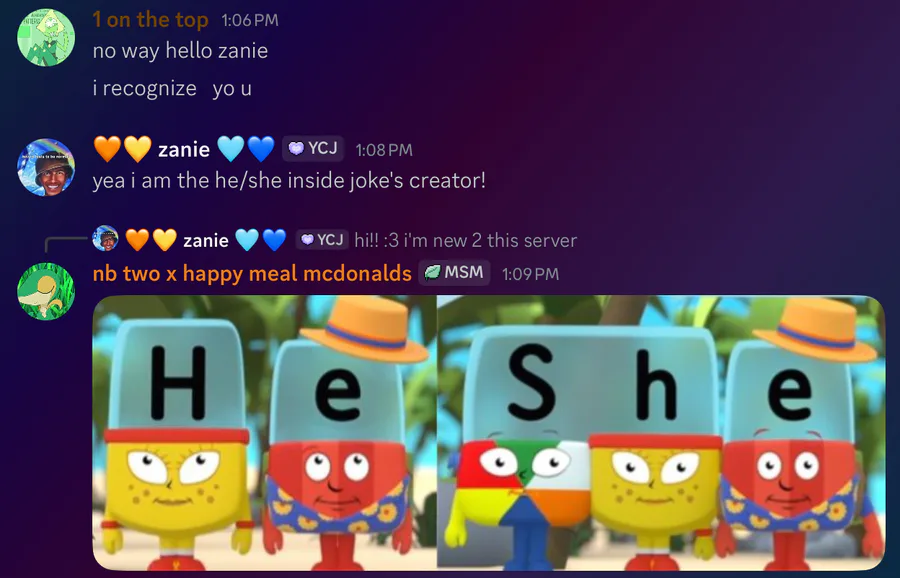Open the green snake avatar of nb two

[x=46, y=291]
